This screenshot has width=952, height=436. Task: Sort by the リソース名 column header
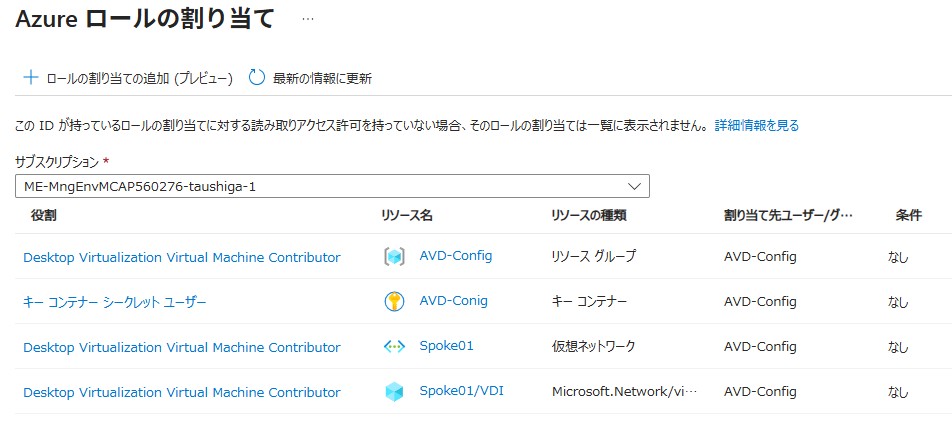coord(407,216)
